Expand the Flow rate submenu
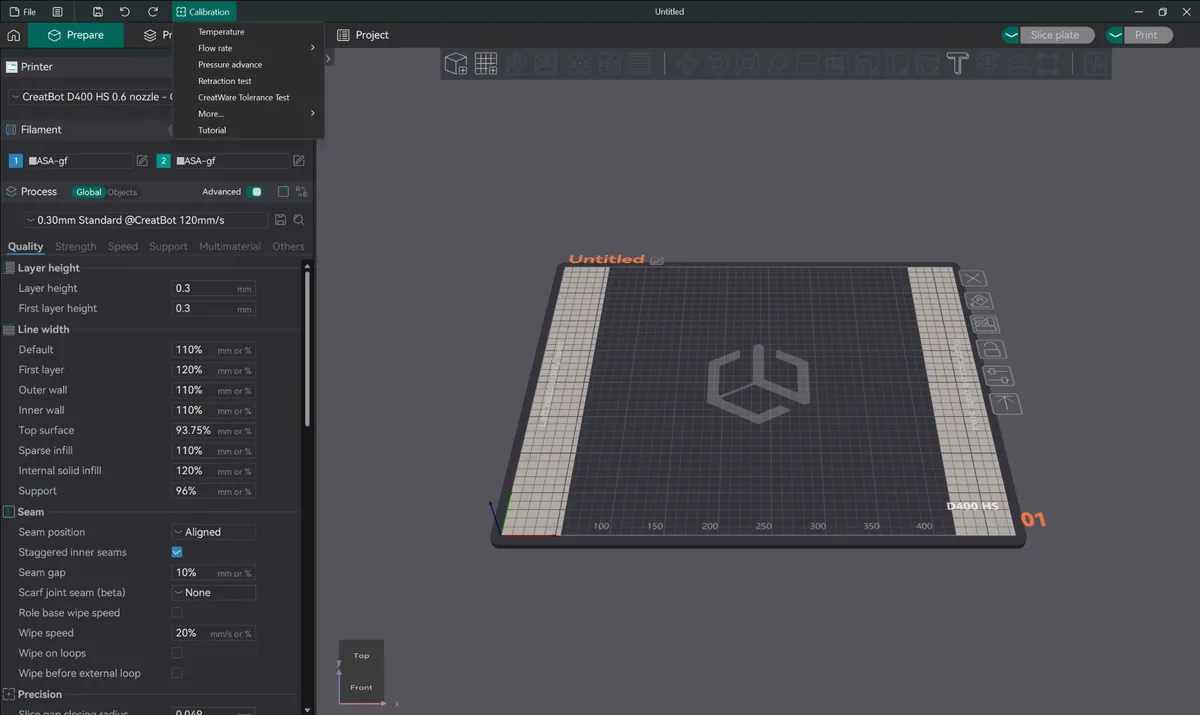The height and width of the screenshot is (715, 1200). [249, 48]
